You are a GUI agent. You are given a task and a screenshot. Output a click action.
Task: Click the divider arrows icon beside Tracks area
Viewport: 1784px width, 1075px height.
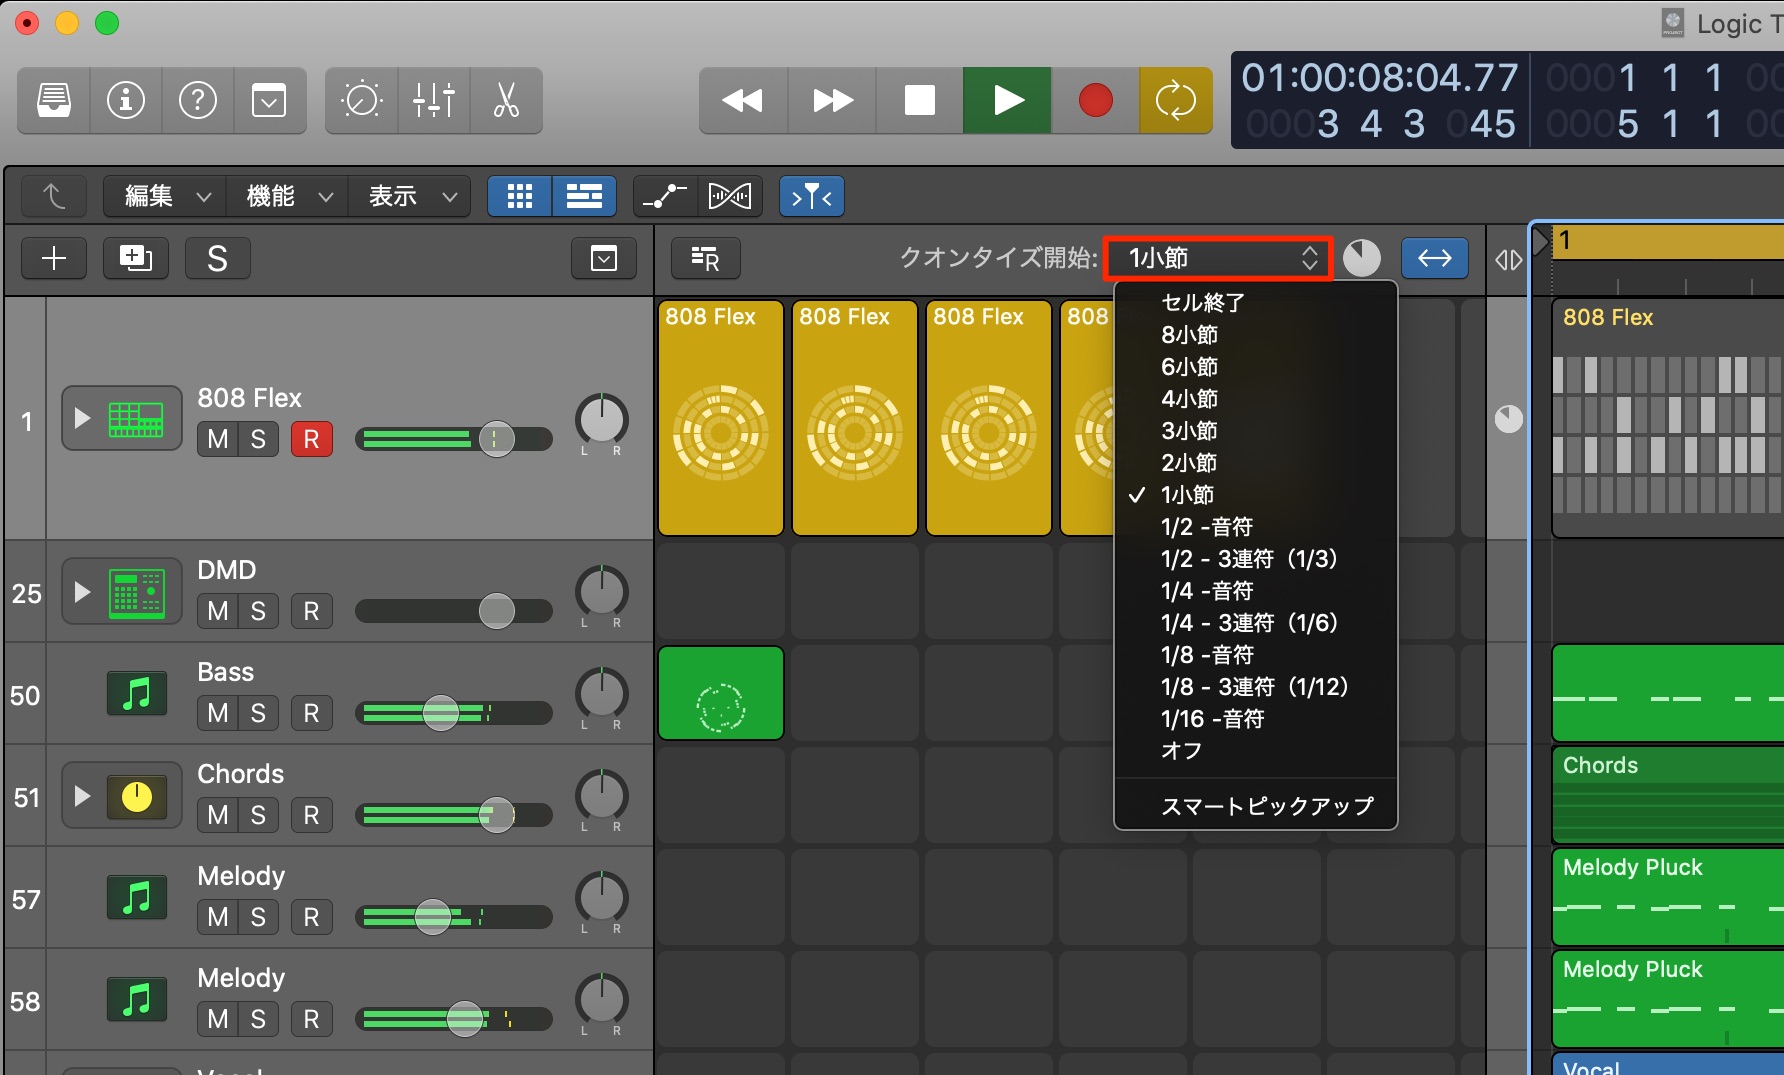(x=1509, y=260)
